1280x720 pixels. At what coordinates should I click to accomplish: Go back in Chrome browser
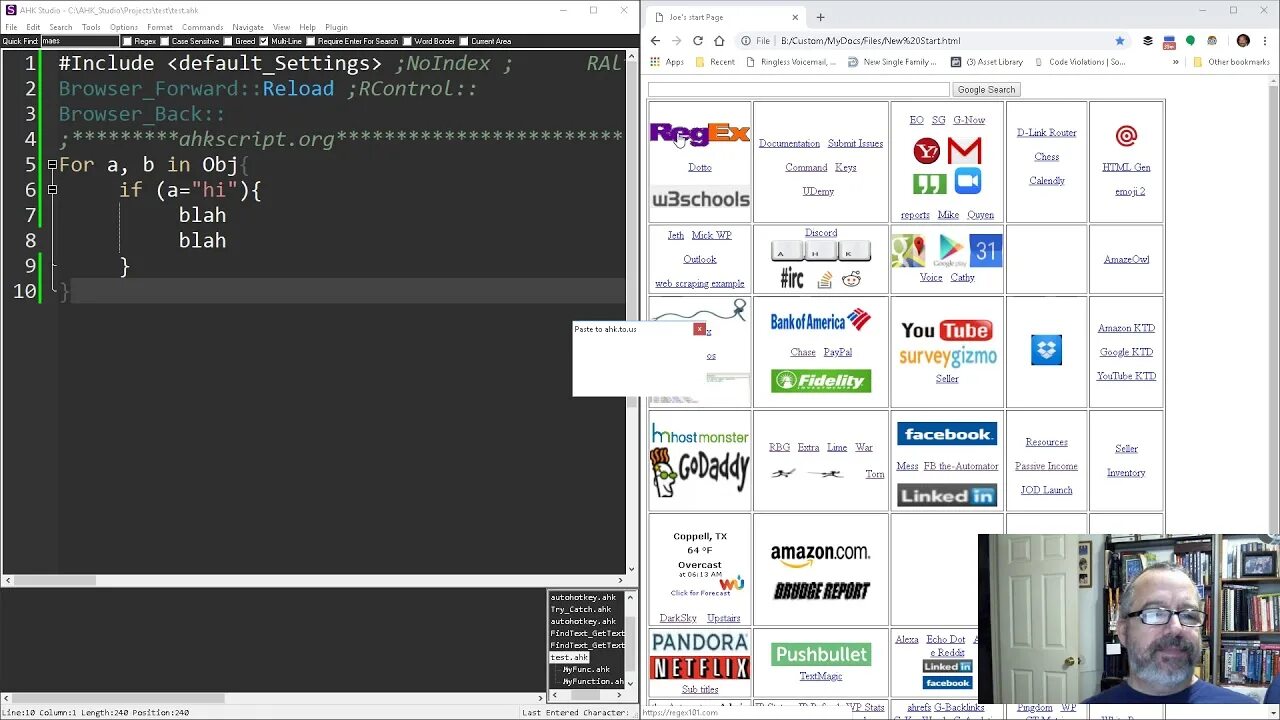(x=655, y=41)
